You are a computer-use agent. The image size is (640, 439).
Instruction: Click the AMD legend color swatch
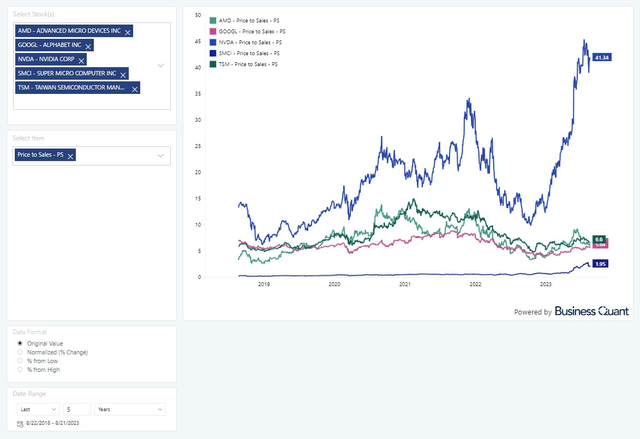tap(213, 20)
